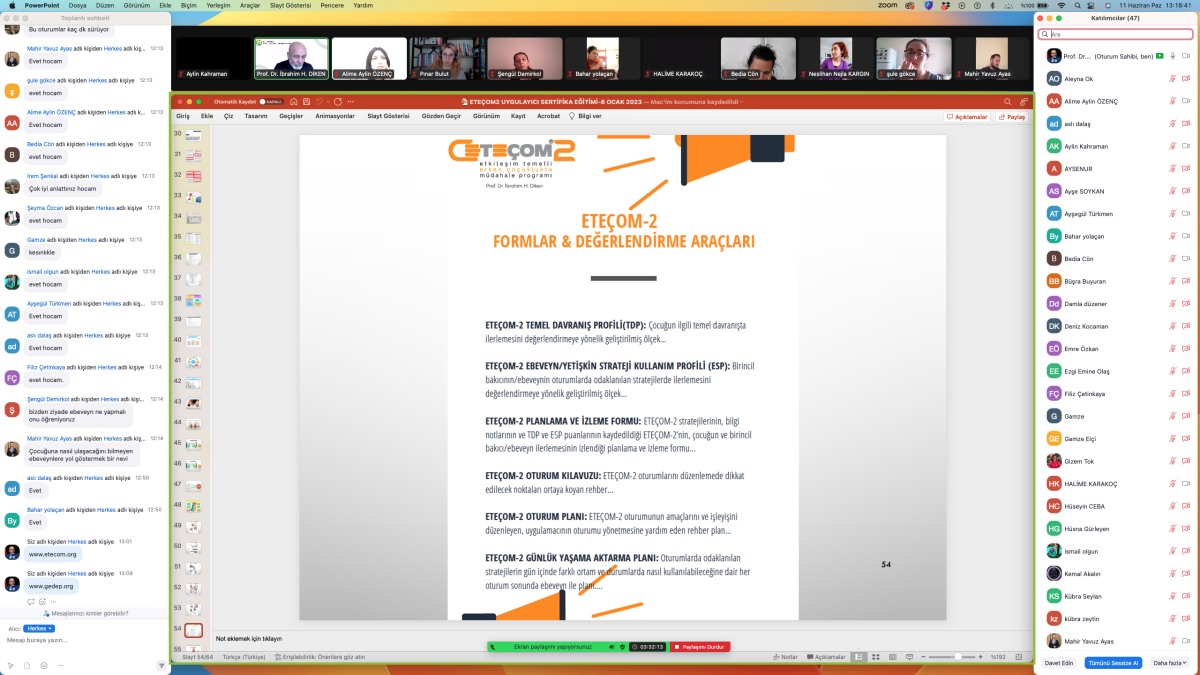Click the add-reaction icon under www.gedep.org message
The image size is (1200, 675).
coord(42,602)
